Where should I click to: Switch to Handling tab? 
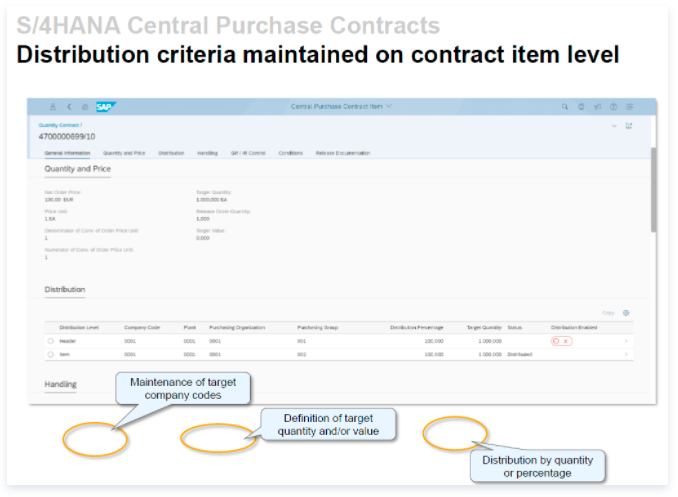point(208,153)
